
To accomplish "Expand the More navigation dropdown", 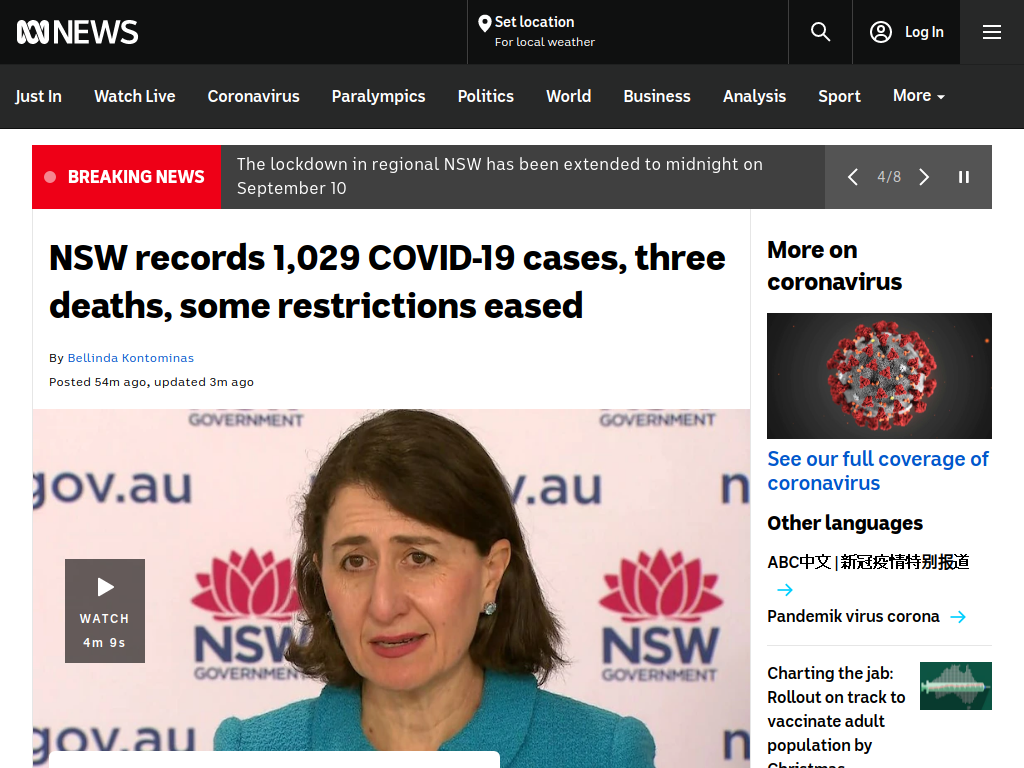I will click(x=918, y=96).
